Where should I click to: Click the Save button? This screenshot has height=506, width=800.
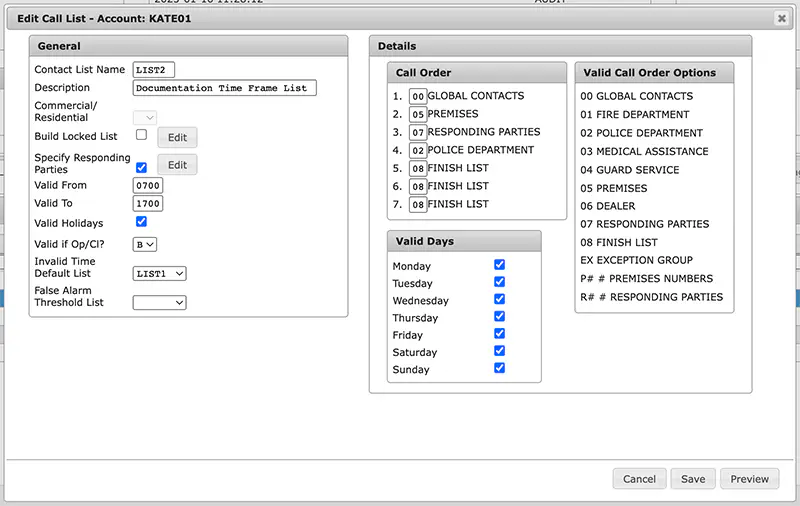693,479
